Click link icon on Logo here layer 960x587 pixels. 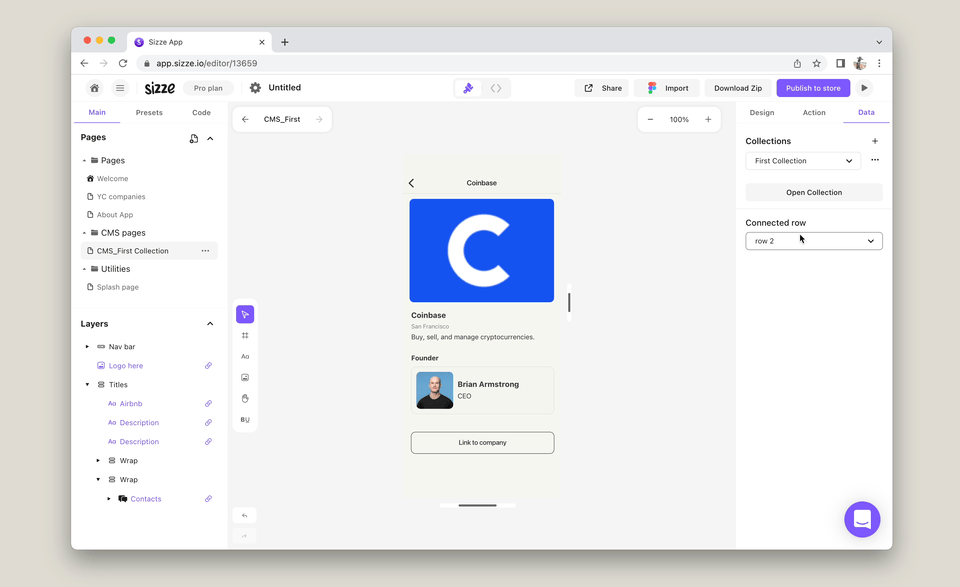[x=208, y=366]
